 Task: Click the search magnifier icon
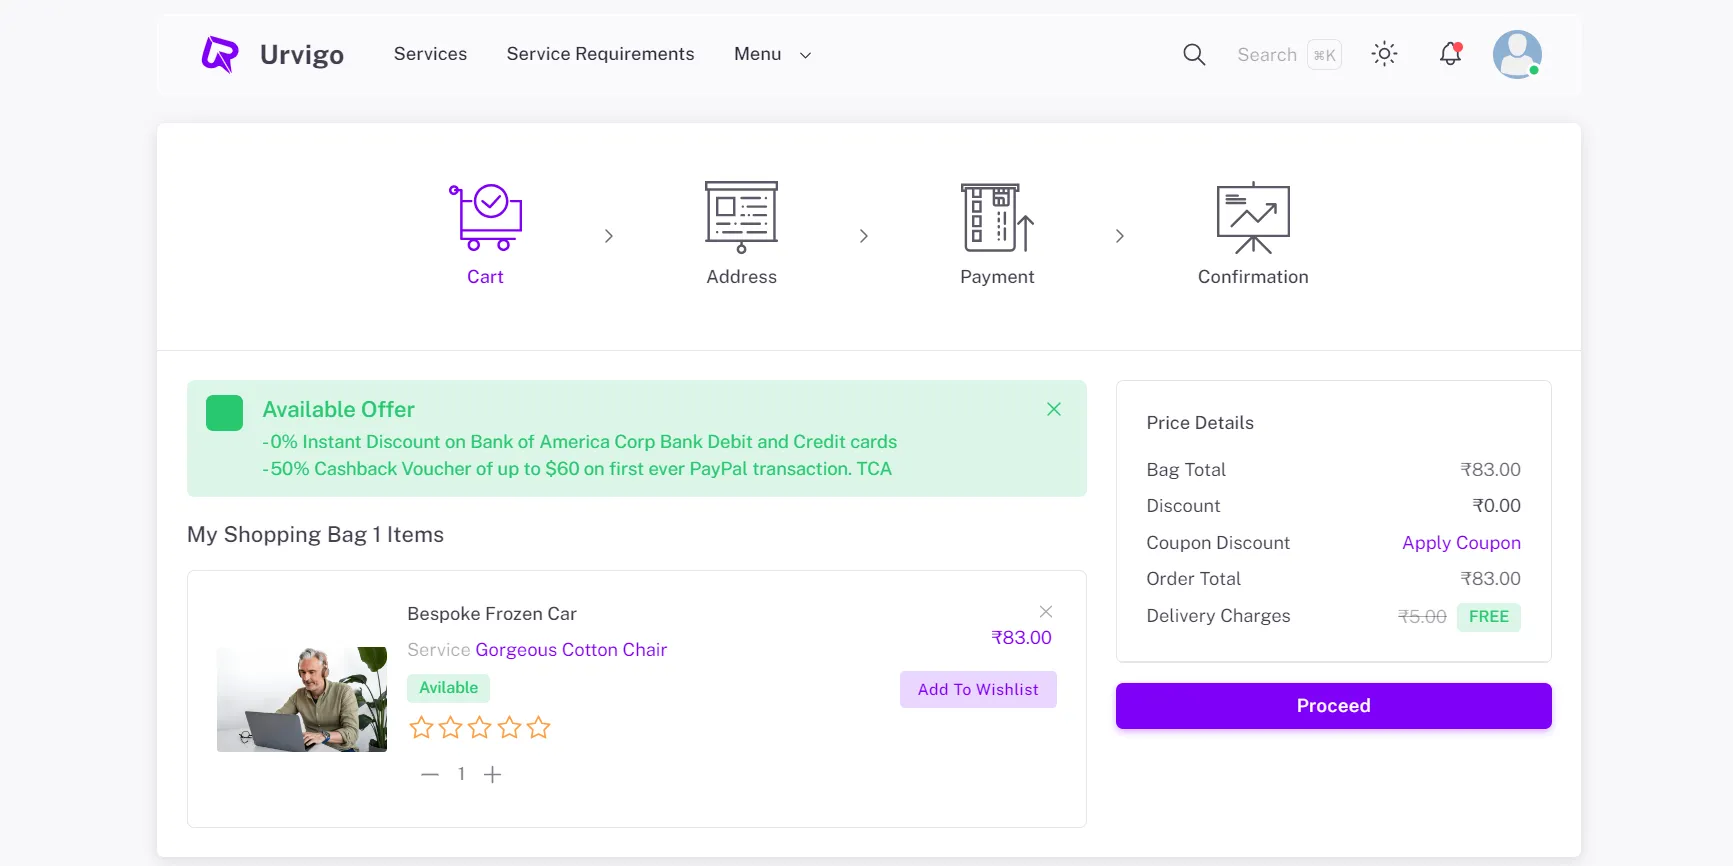coord(1194,55)
